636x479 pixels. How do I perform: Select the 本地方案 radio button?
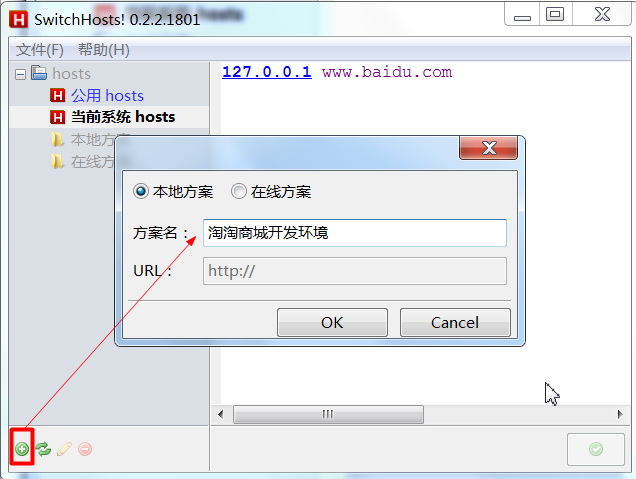tap(141, 191)
